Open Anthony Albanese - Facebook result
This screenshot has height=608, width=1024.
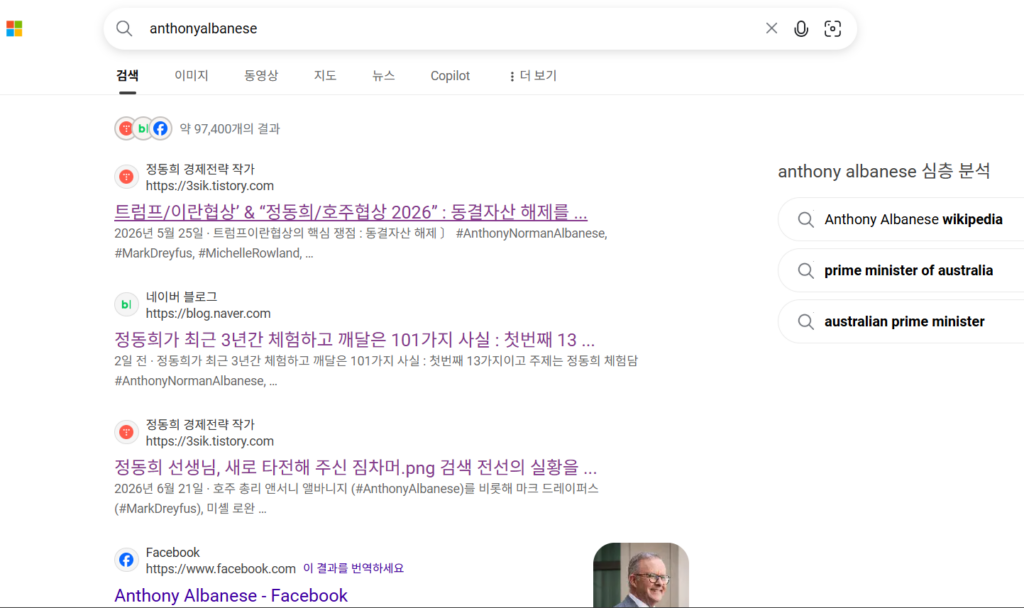(231, 596)
